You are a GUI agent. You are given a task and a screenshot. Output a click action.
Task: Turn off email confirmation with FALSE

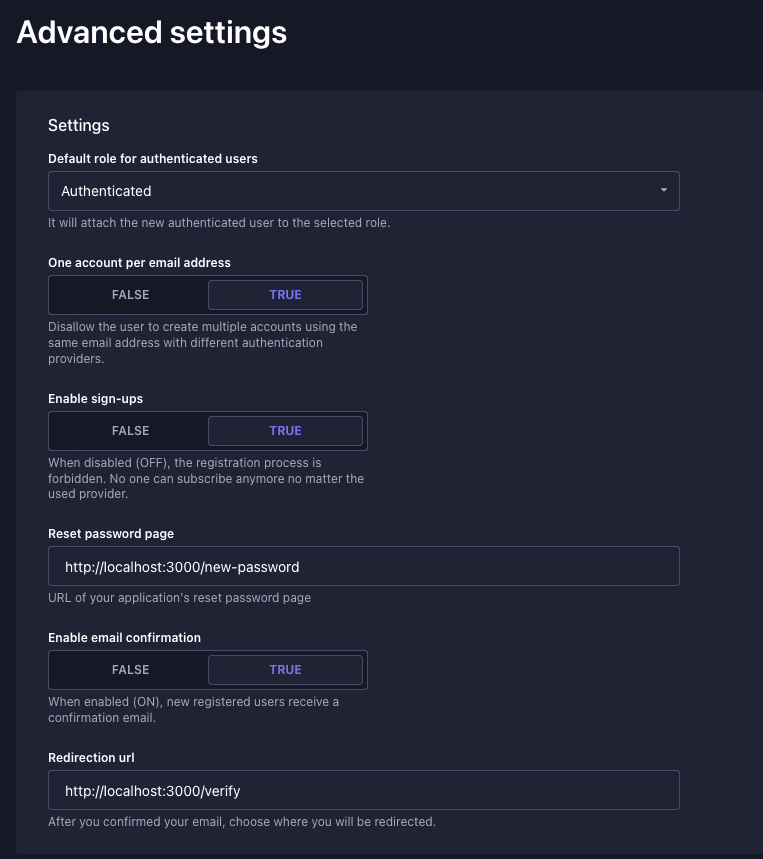130,670
